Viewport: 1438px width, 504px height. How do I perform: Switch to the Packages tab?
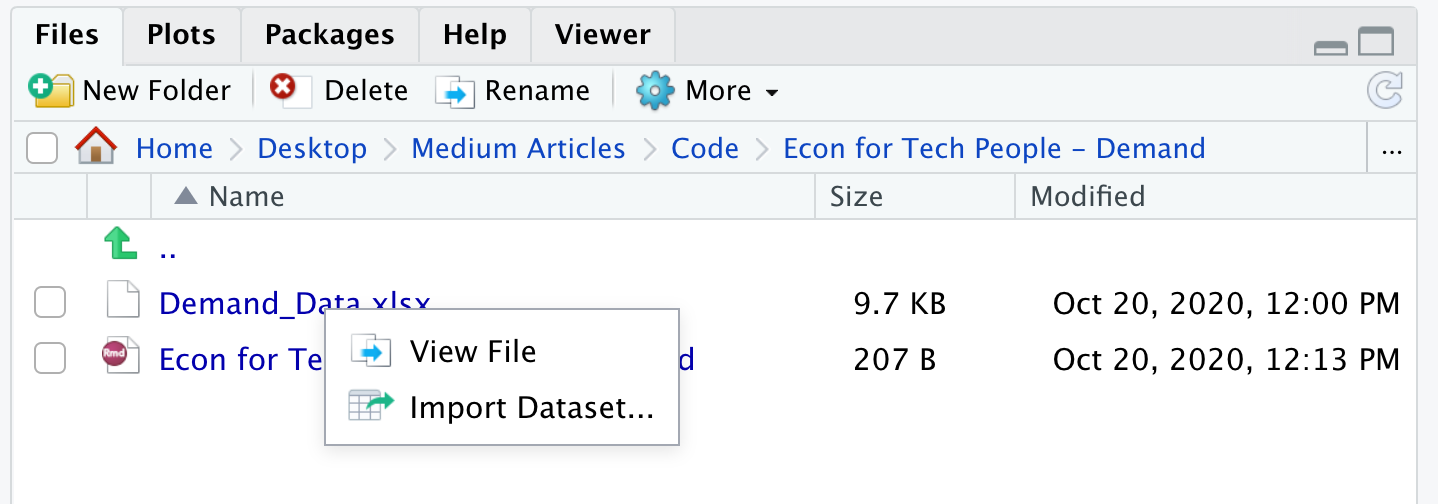pos(330,35)
